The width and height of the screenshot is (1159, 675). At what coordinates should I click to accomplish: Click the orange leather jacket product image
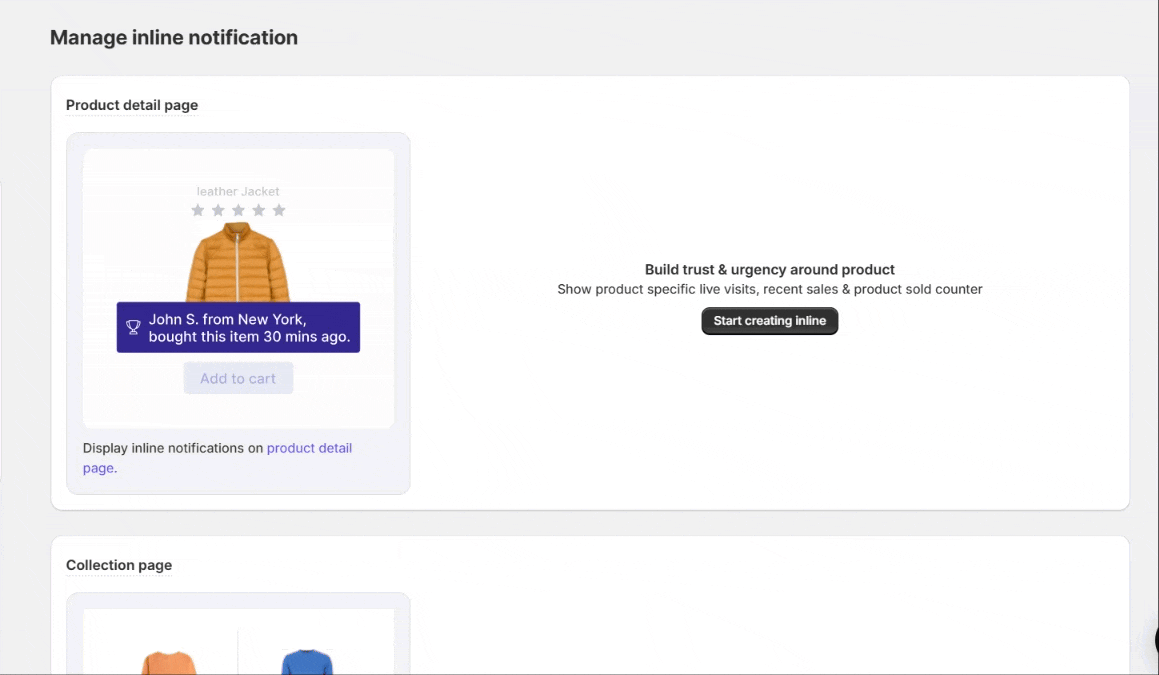click(238, 262)
